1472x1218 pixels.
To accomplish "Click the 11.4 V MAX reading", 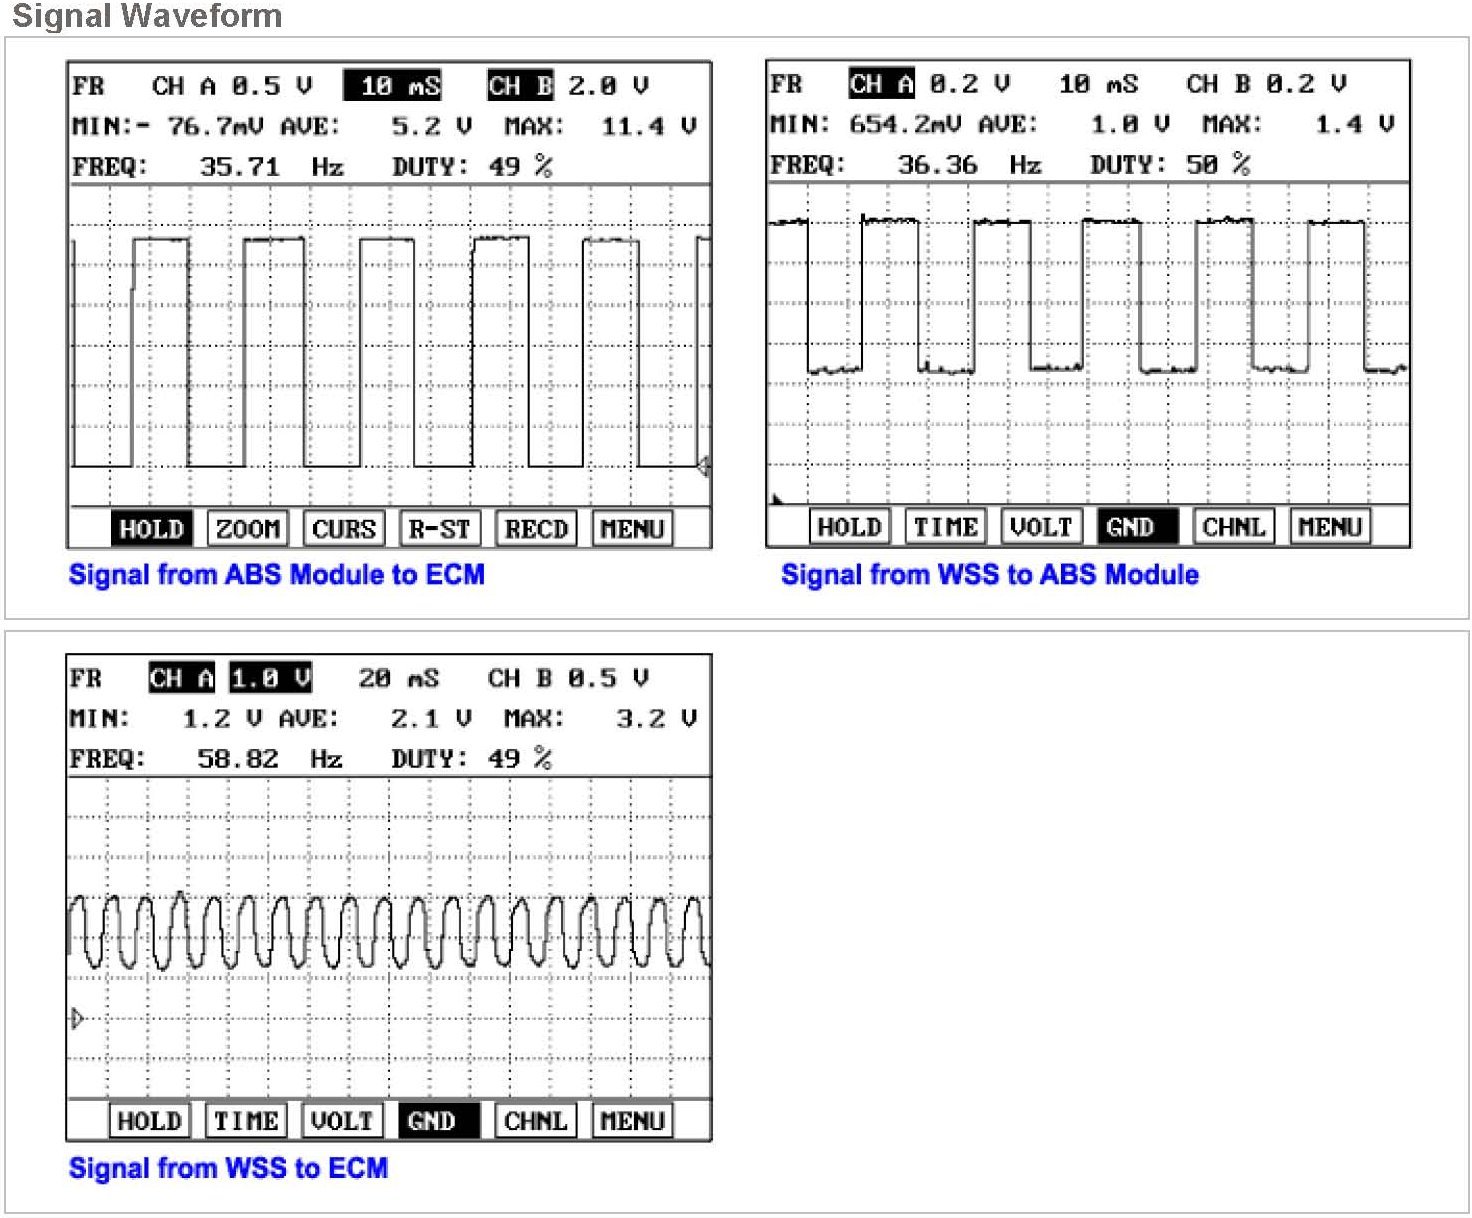I will click(x=648, y=126).
